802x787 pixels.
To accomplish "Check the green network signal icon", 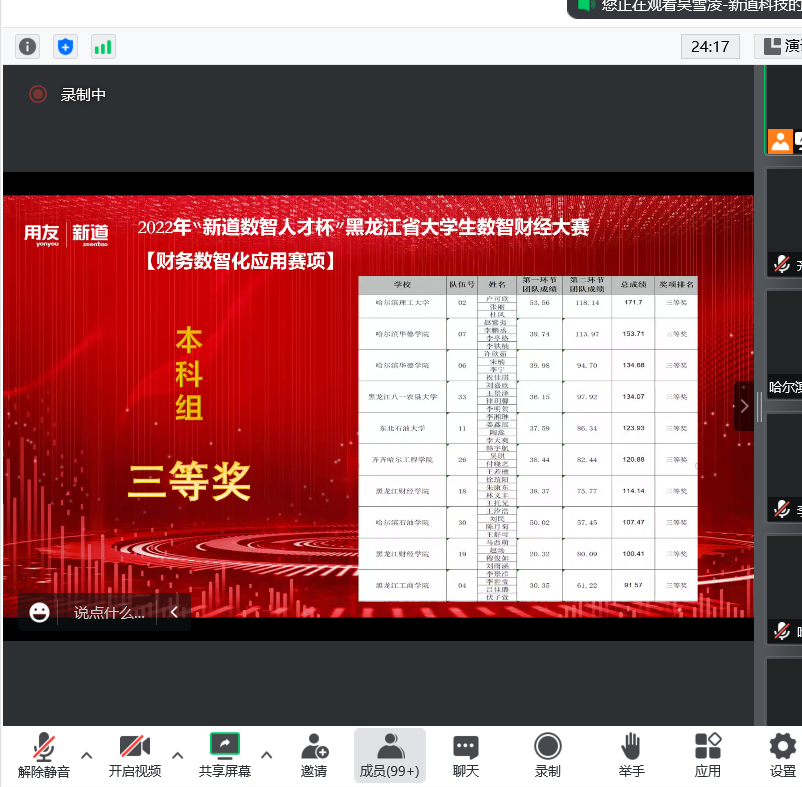I will tap(102, 46).
